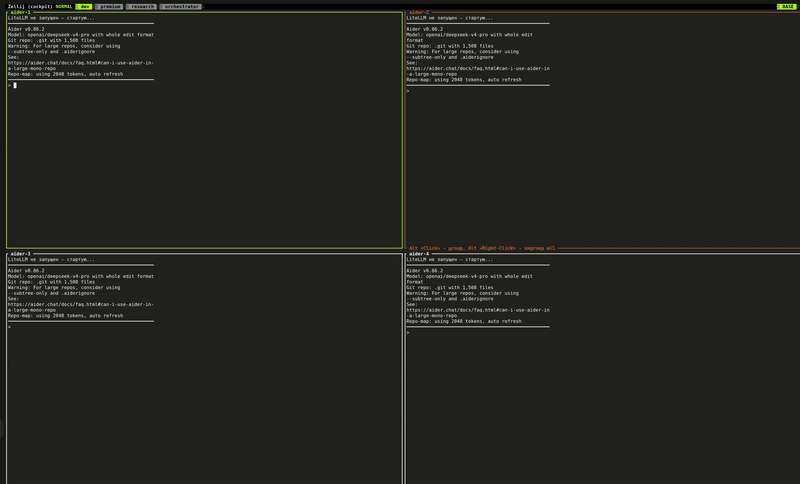Click 'Aider v0.86.2' in aider-2 pane

[x=424, y=29]
